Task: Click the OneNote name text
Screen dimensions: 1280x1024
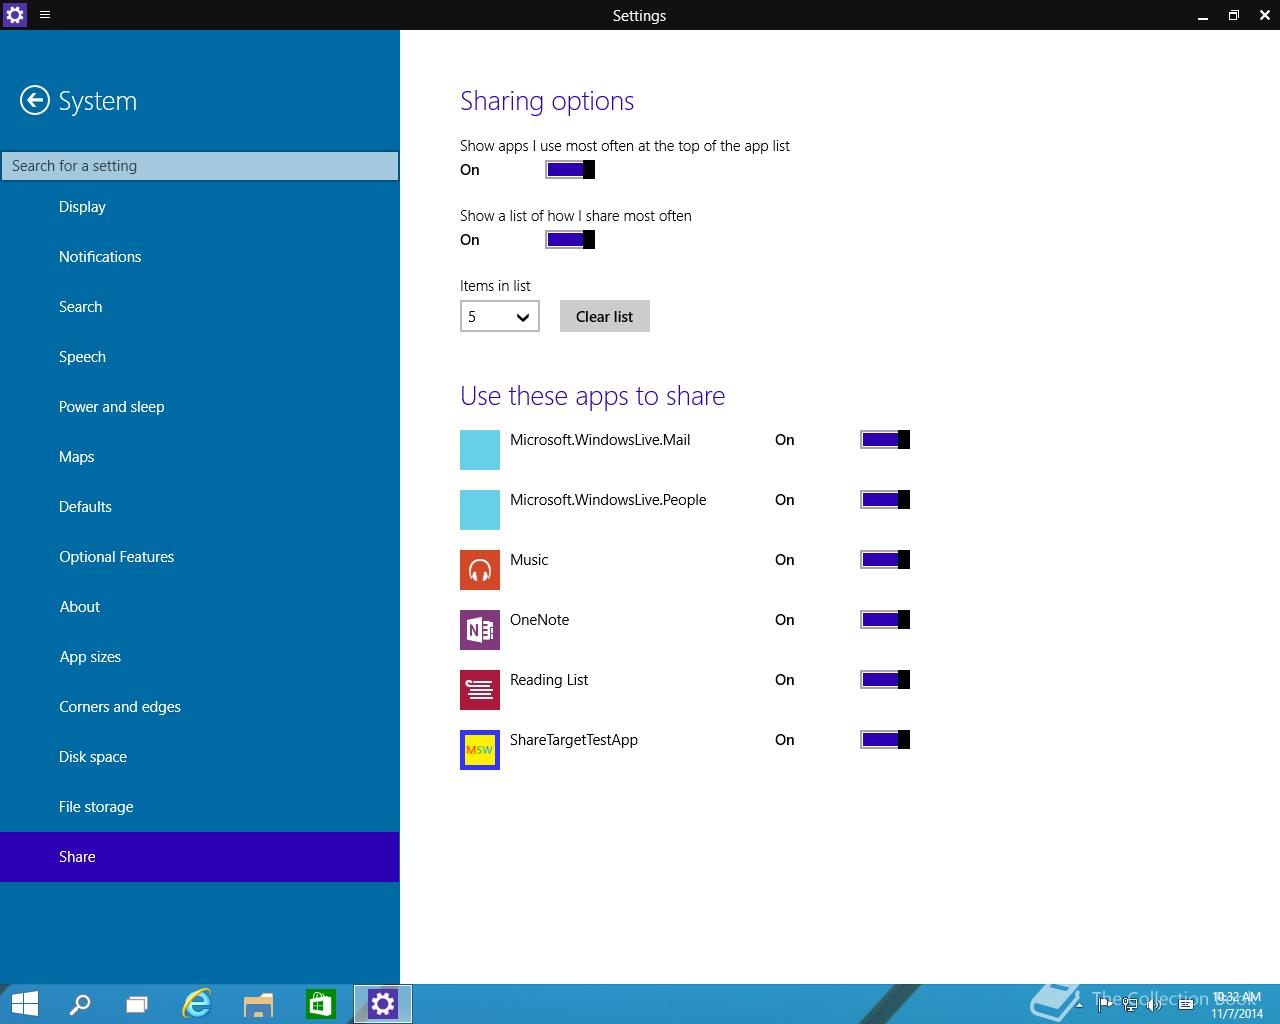Action: tap(539, 620)
